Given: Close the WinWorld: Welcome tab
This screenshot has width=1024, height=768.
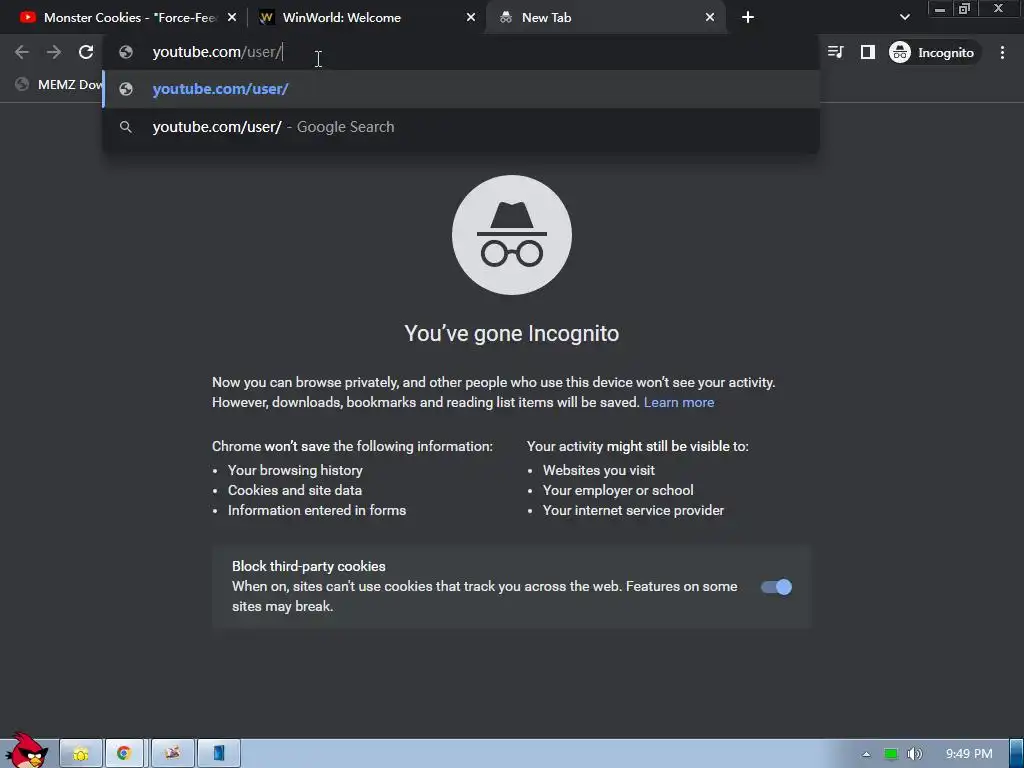Looking at the screenshot, I should [x=471, y=18].
